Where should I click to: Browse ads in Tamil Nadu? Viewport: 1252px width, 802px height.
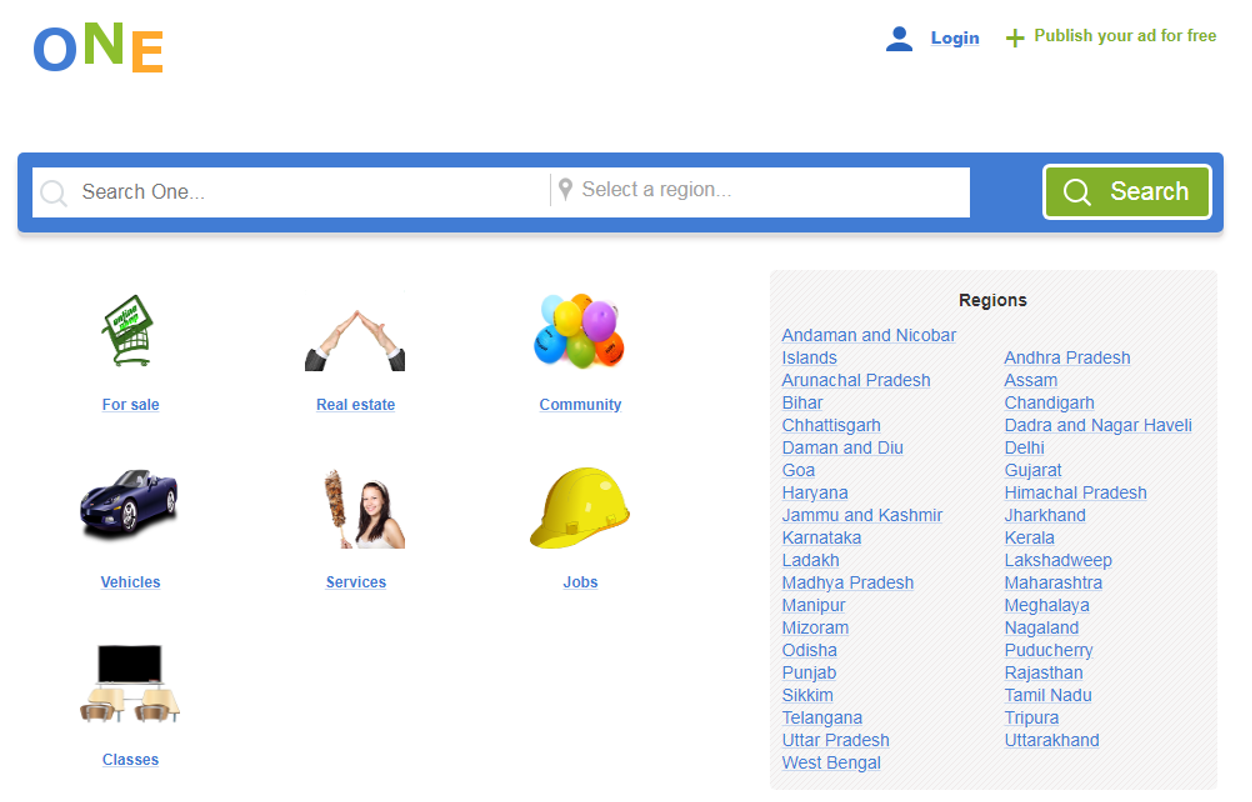coord(1047,695)
